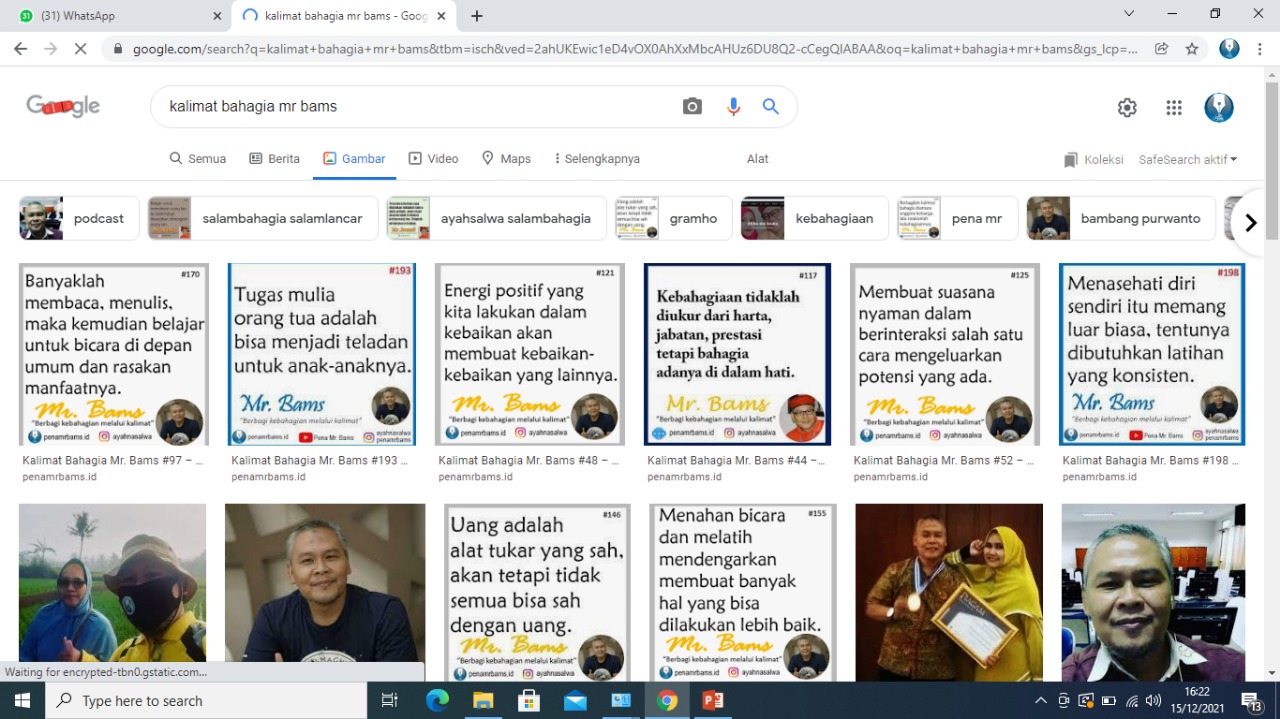This screenshot has height=719, width=1280.
Task: Open image quote #146 Uang adalah
Action: [537, 593]
